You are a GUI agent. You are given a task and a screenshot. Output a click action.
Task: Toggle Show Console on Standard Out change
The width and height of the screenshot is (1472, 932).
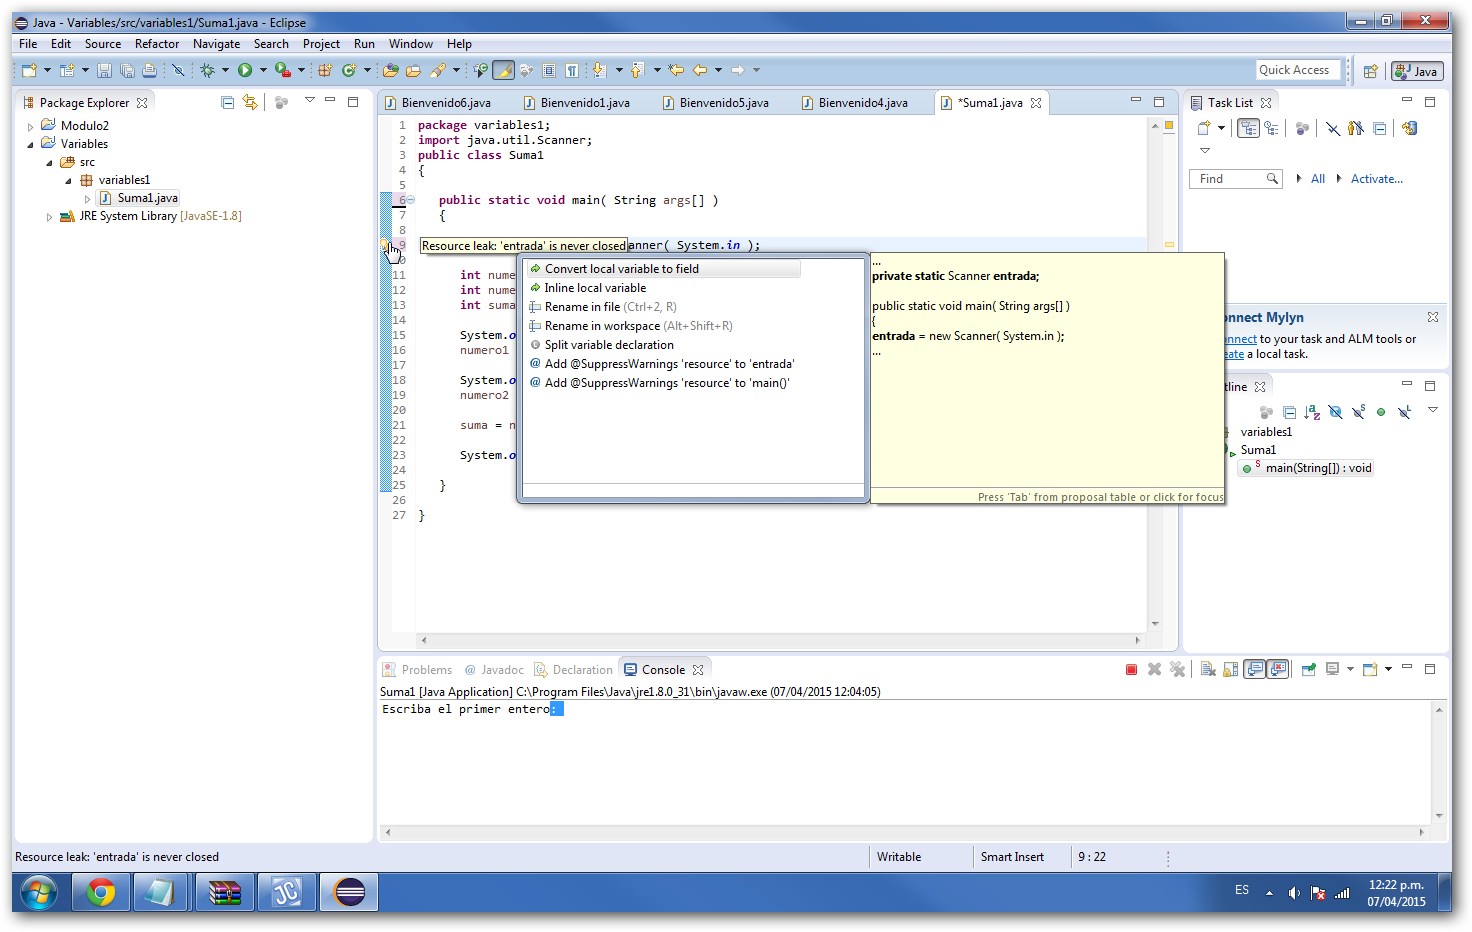click(x=1255, y=670)
